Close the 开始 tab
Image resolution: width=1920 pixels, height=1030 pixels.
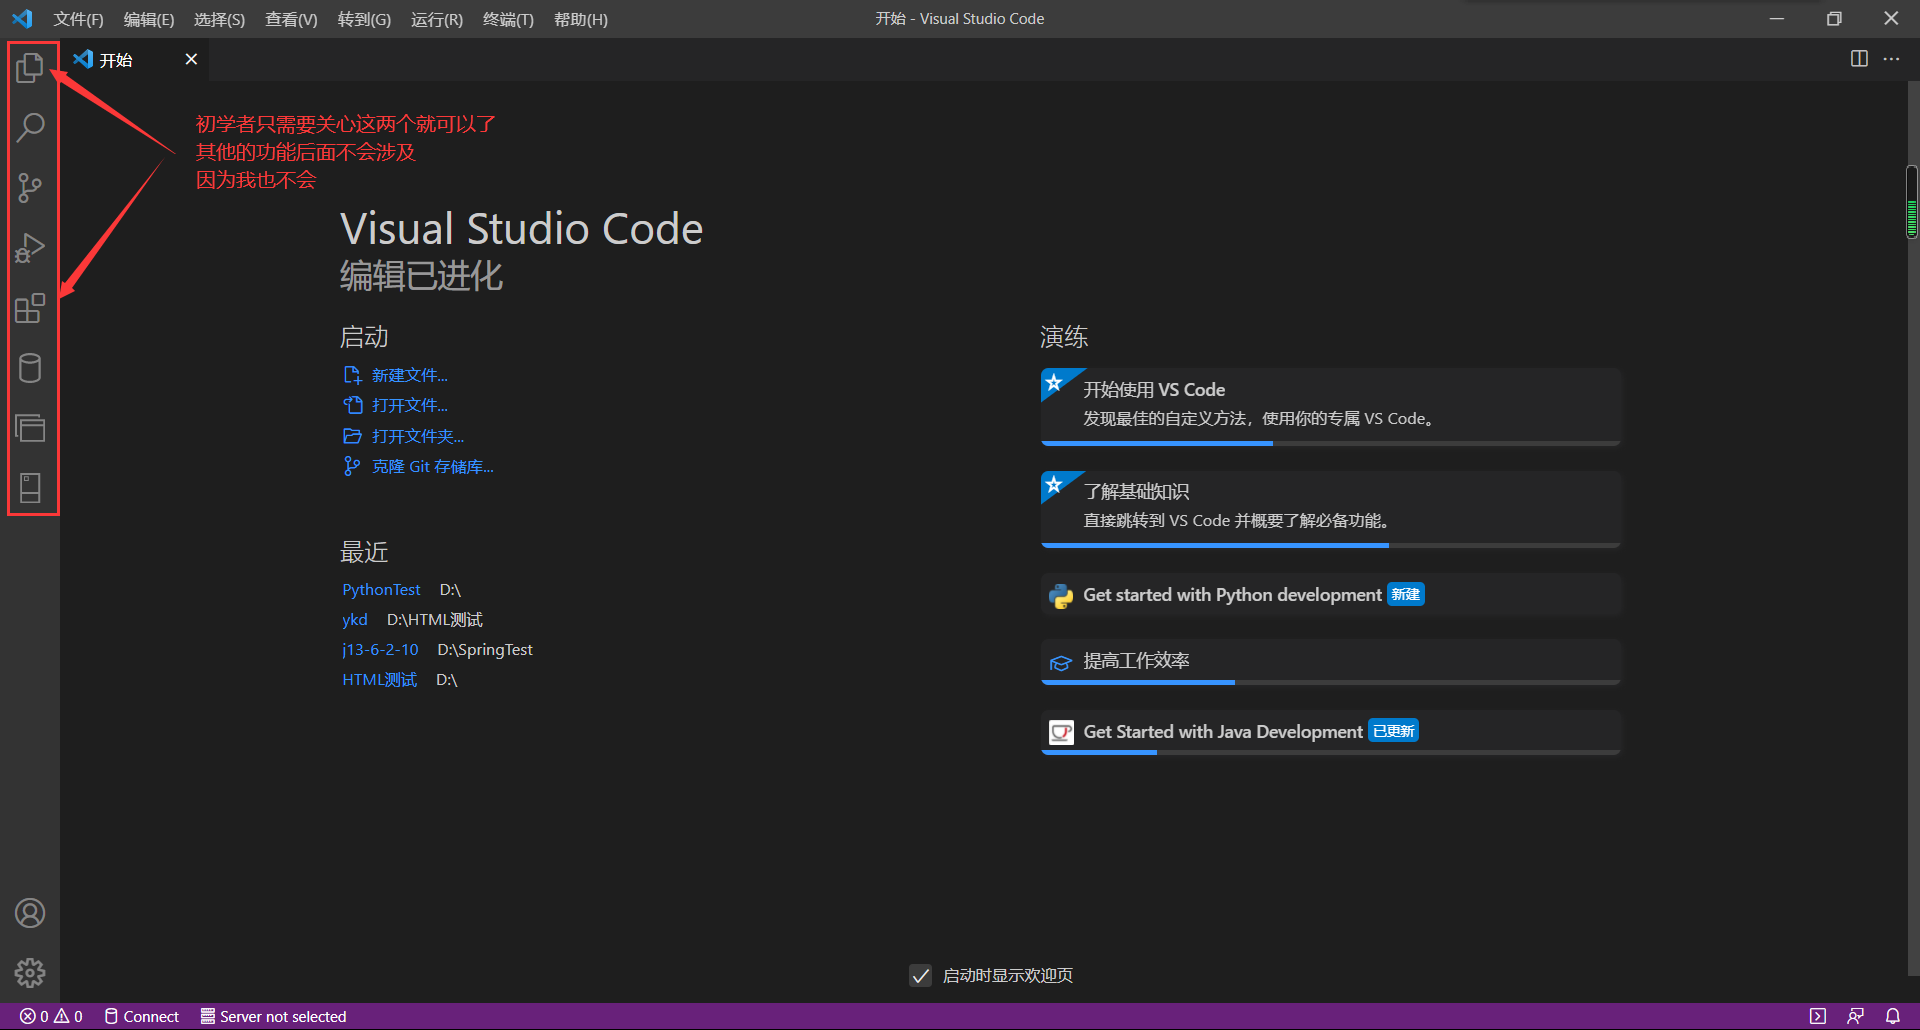pyautogui.click(x=191, y=59)
